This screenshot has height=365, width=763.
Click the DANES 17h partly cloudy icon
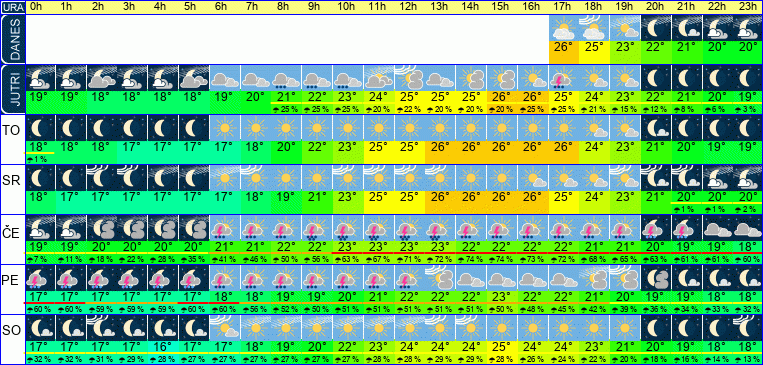[x=564, y=28]
